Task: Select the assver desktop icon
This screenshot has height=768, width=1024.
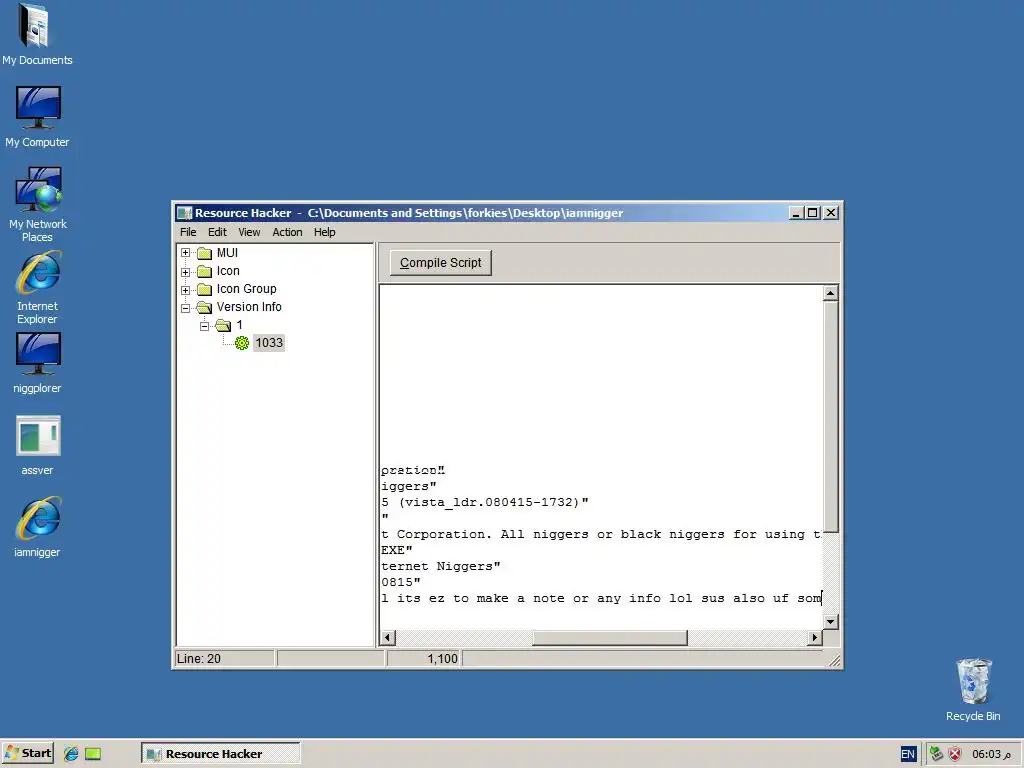Action: tap(37, 445)
